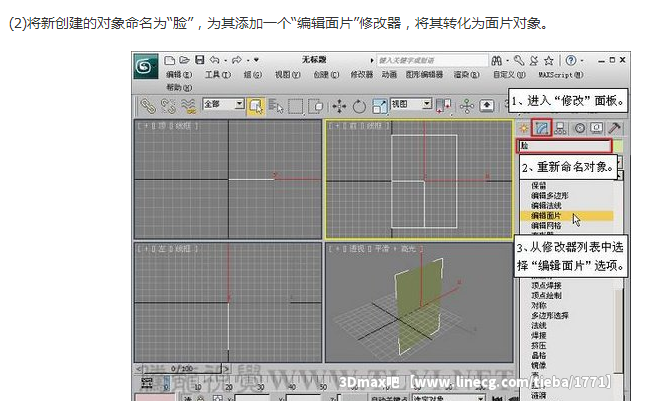Screen dimensions: 651x401
Task: Select the Scale tool
Action: pos(379,106)
